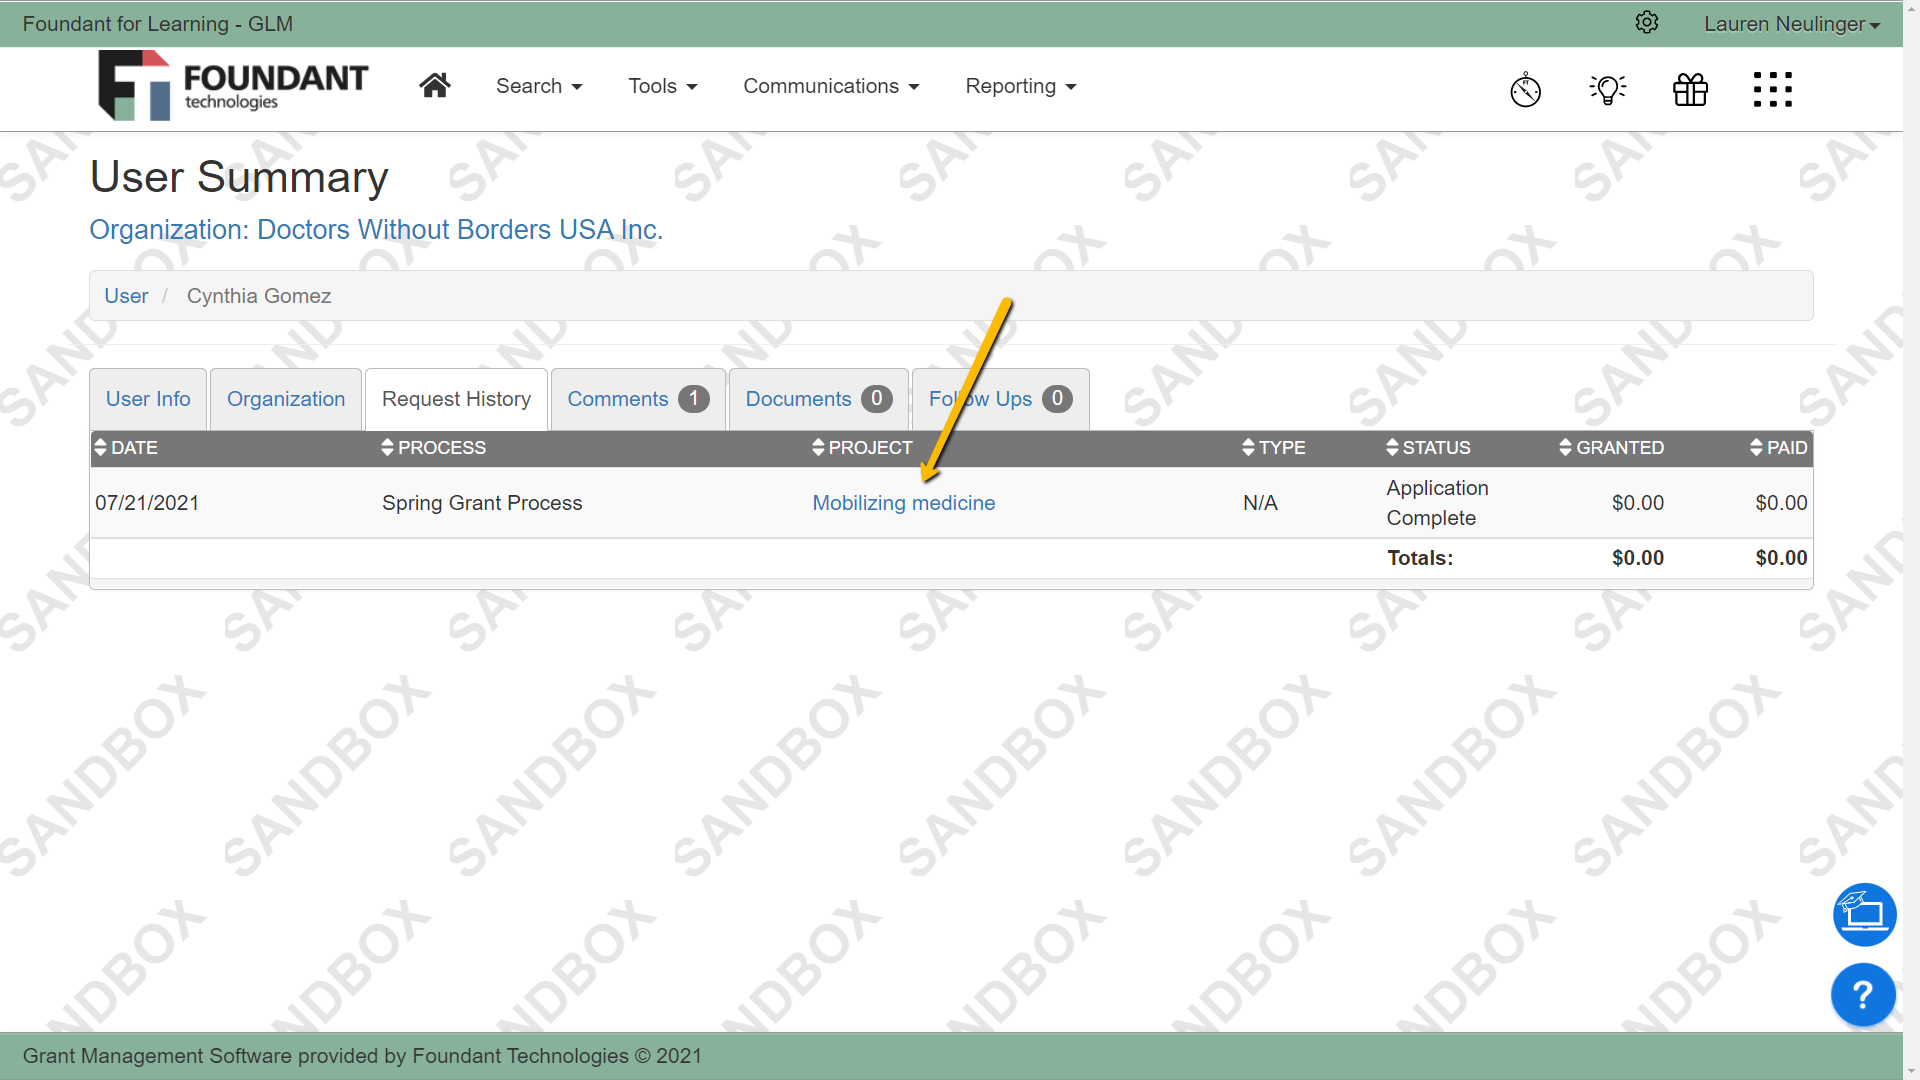Click the Totals label in the table
The image size is (1920, 1080).
(x=1420, y=558)
